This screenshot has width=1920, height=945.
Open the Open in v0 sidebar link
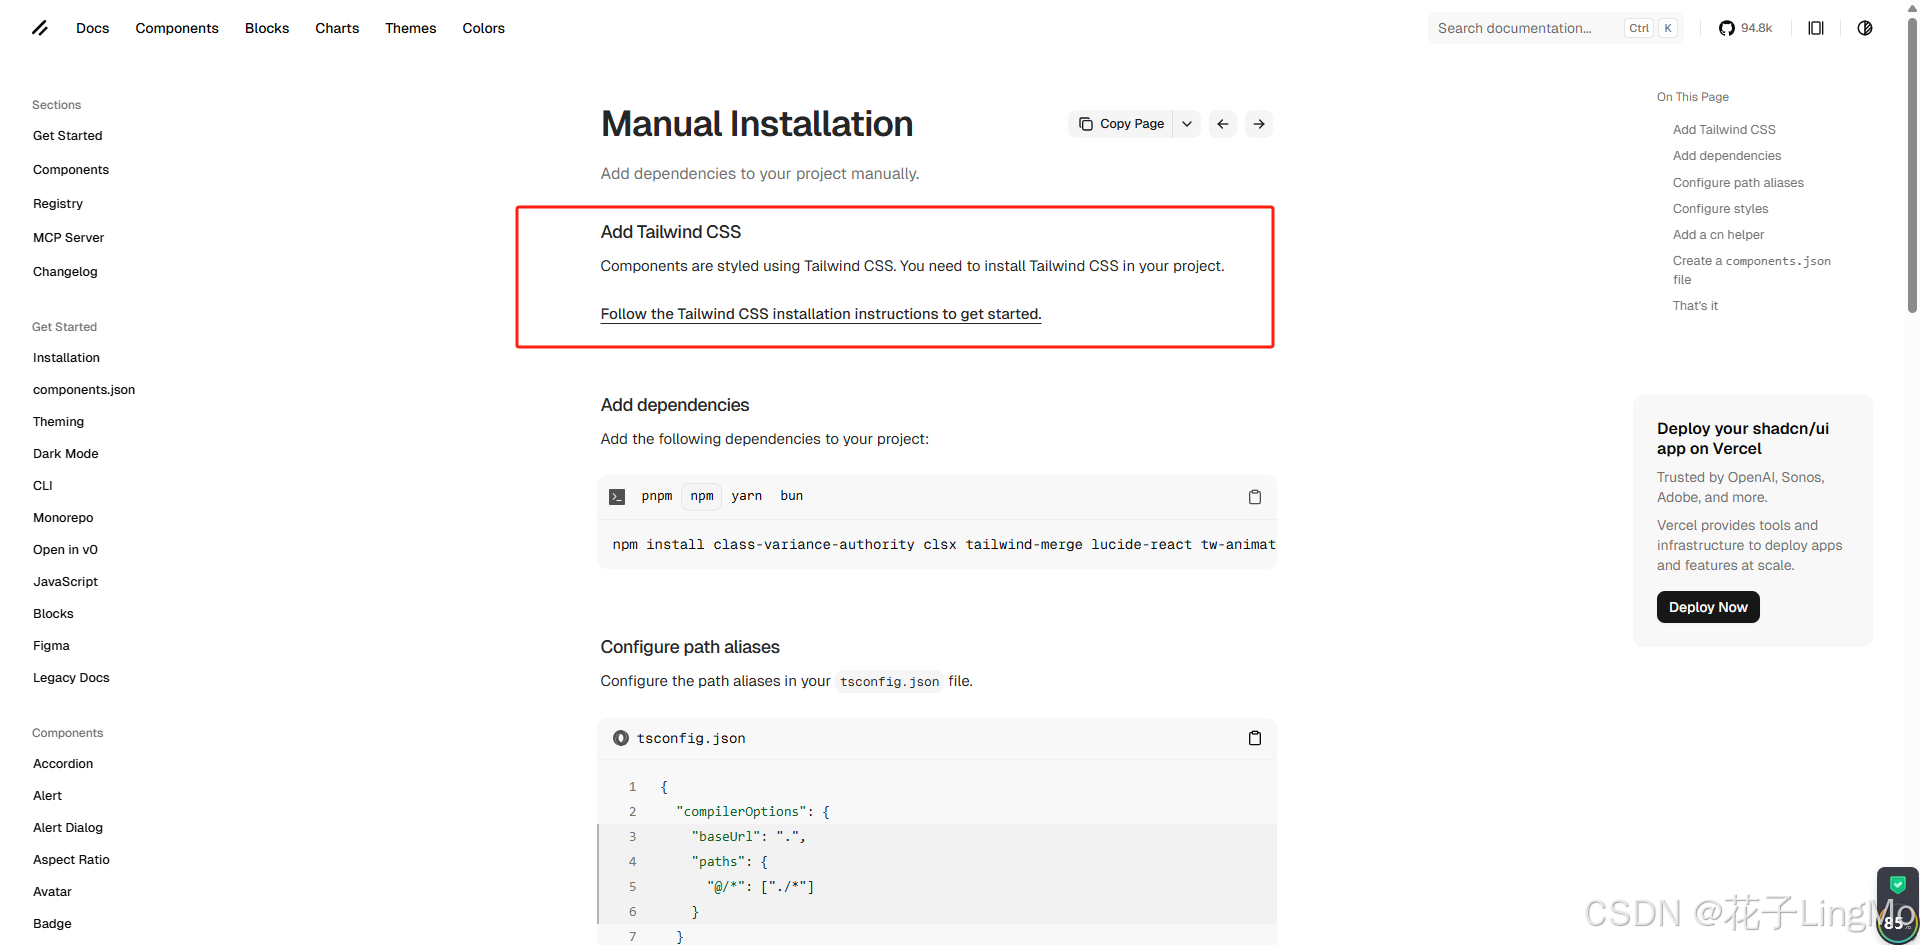[65, 550]
